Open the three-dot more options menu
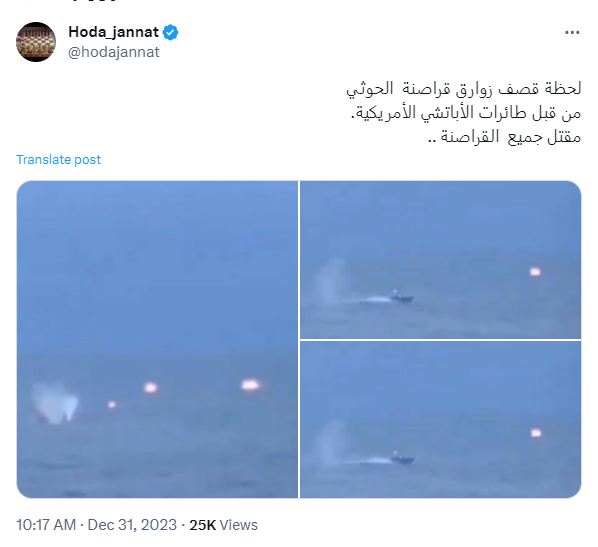This screenshot has height=547, width=598. (x=572, y=33)
